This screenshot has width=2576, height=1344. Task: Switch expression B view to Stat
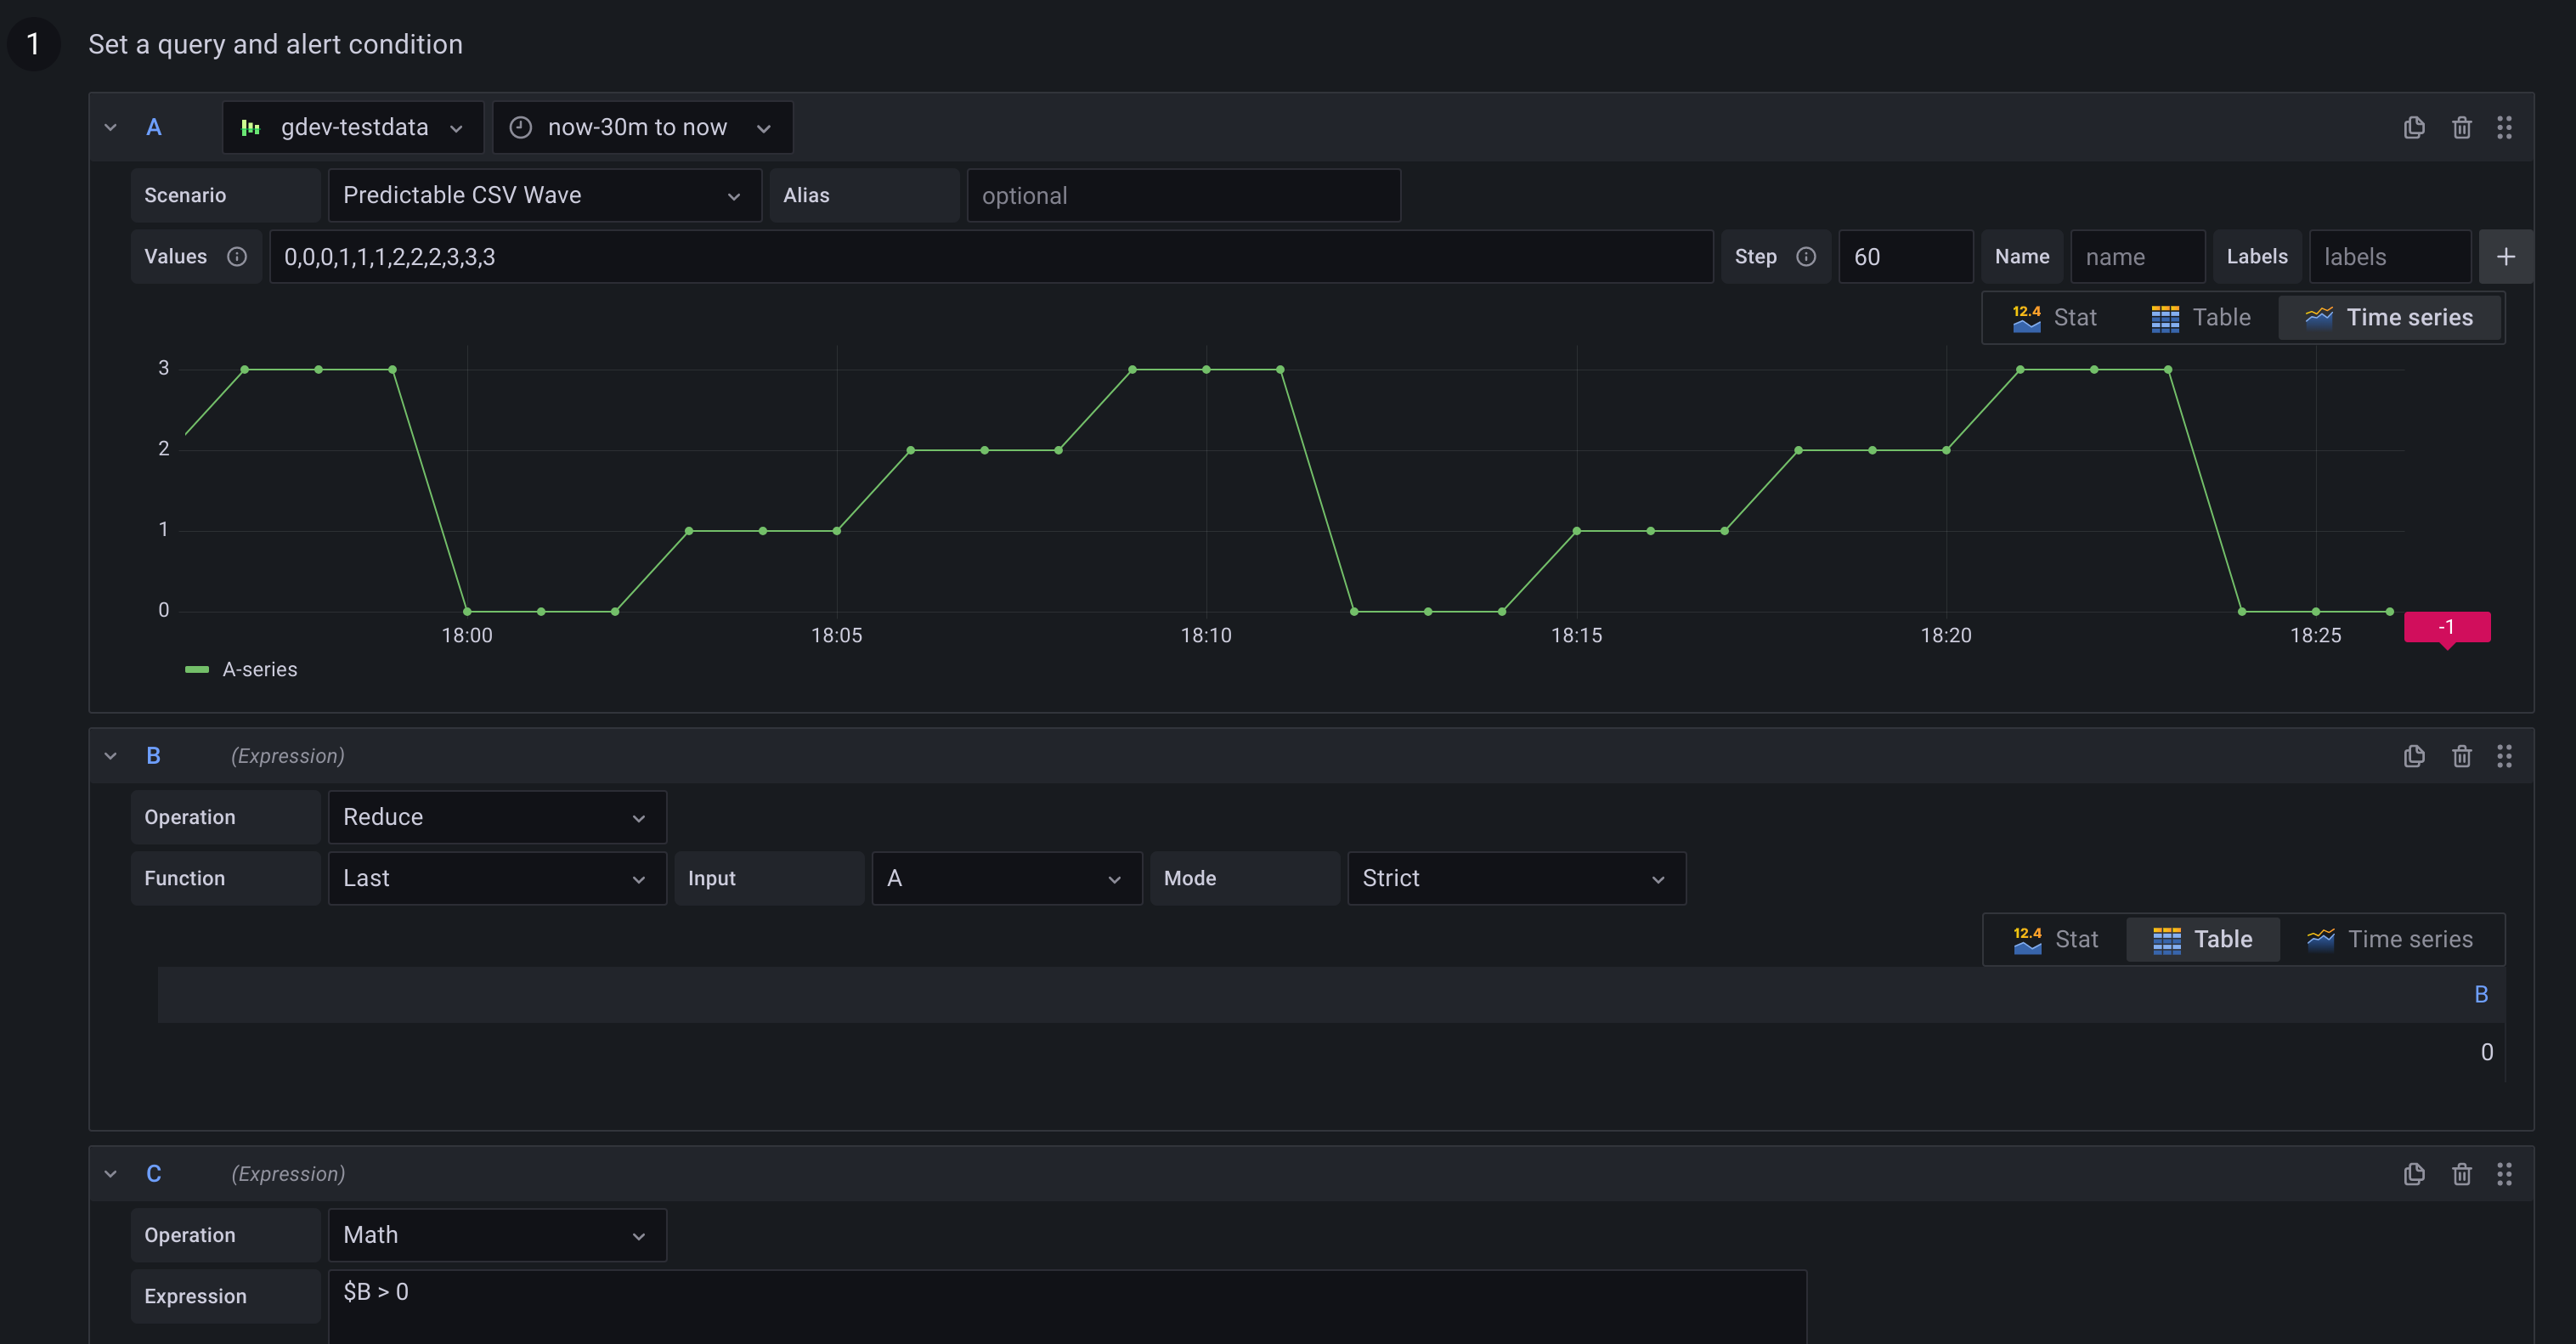(x=2056, y=939)
